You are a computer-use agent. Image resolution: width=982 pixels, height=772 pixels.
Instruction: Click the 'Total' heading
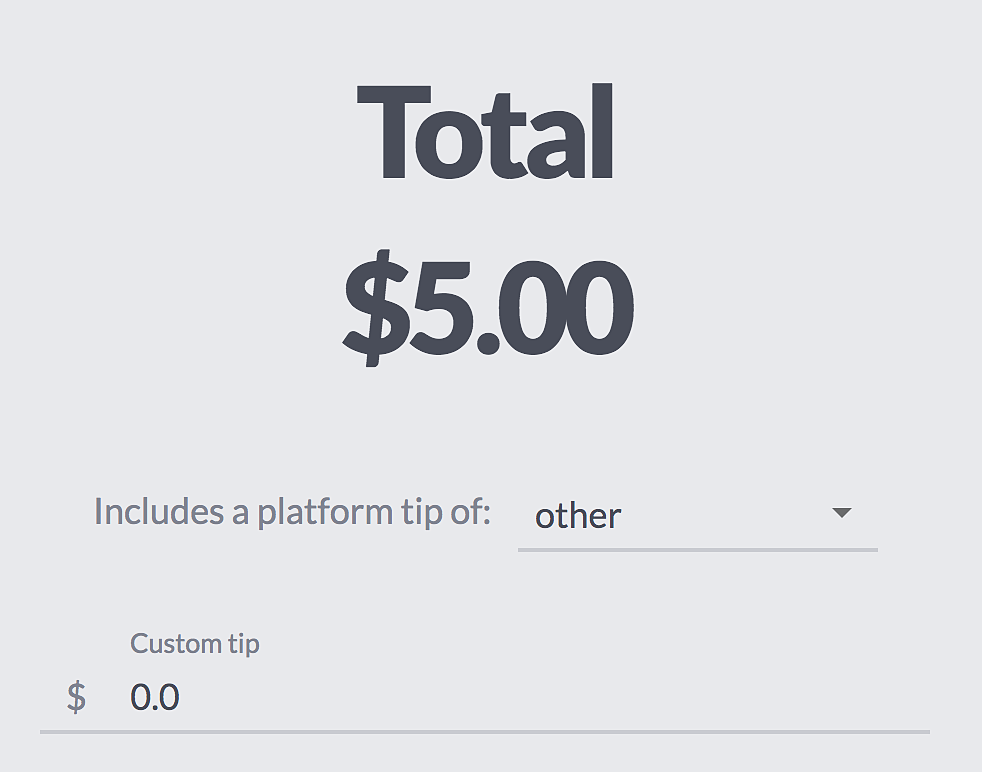(486, 134)
